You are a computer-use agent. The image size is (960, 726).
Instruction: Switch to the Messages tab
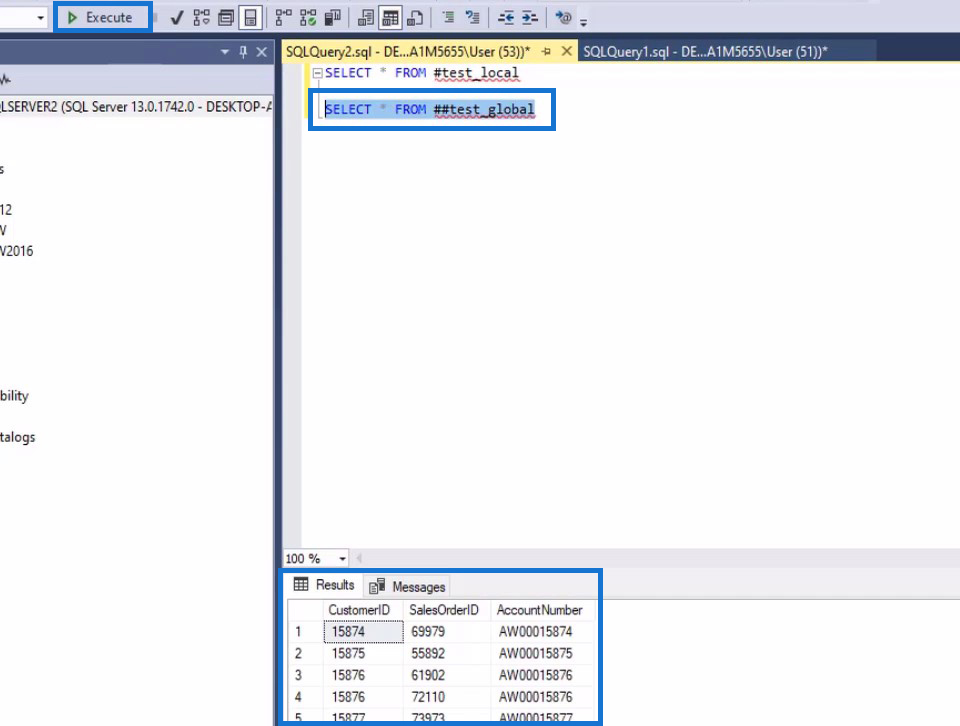point(407,587)
